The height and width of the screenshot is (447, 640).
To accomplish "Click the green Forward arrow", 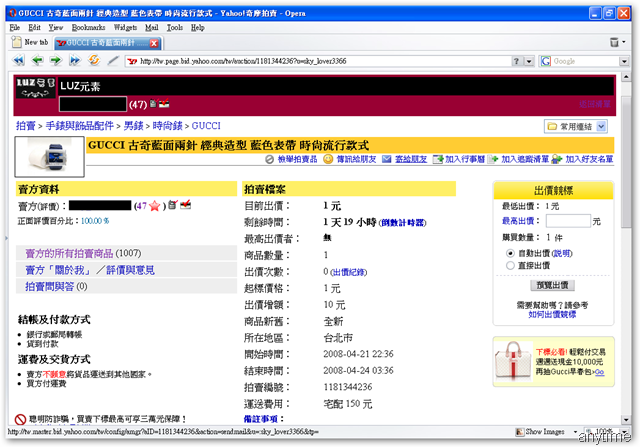I will pos(56,60).
